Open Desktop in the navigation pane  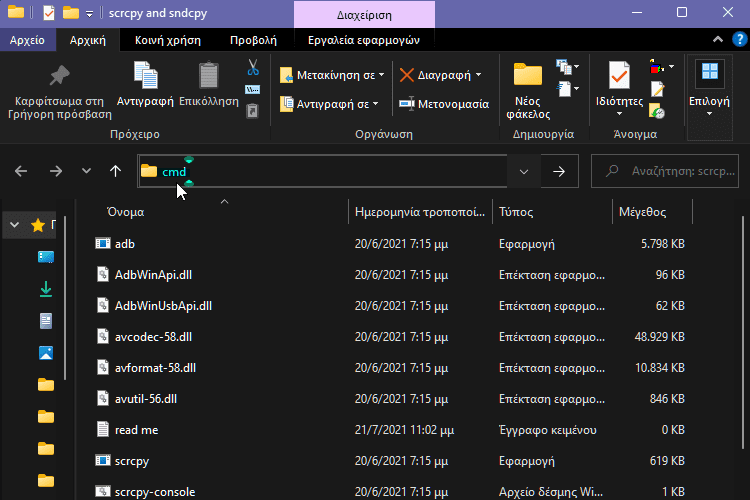click(46, 257)
